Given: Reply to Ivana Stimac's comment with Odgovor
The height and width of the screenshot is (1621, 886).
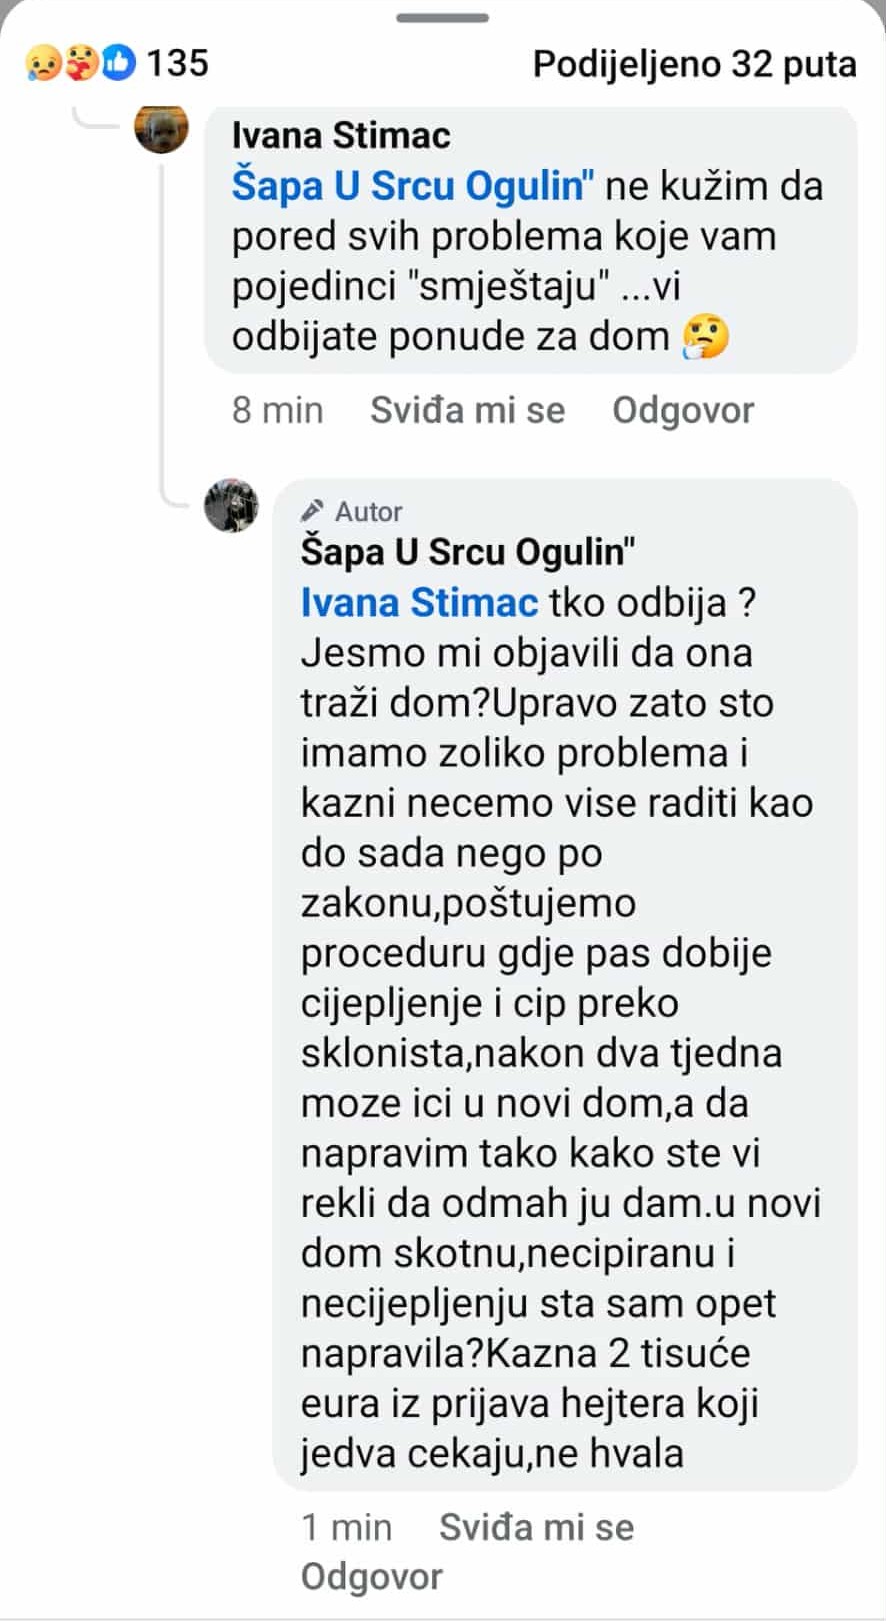Looking at the screenshot, I should pyautogui.click(x=683, y=411).
